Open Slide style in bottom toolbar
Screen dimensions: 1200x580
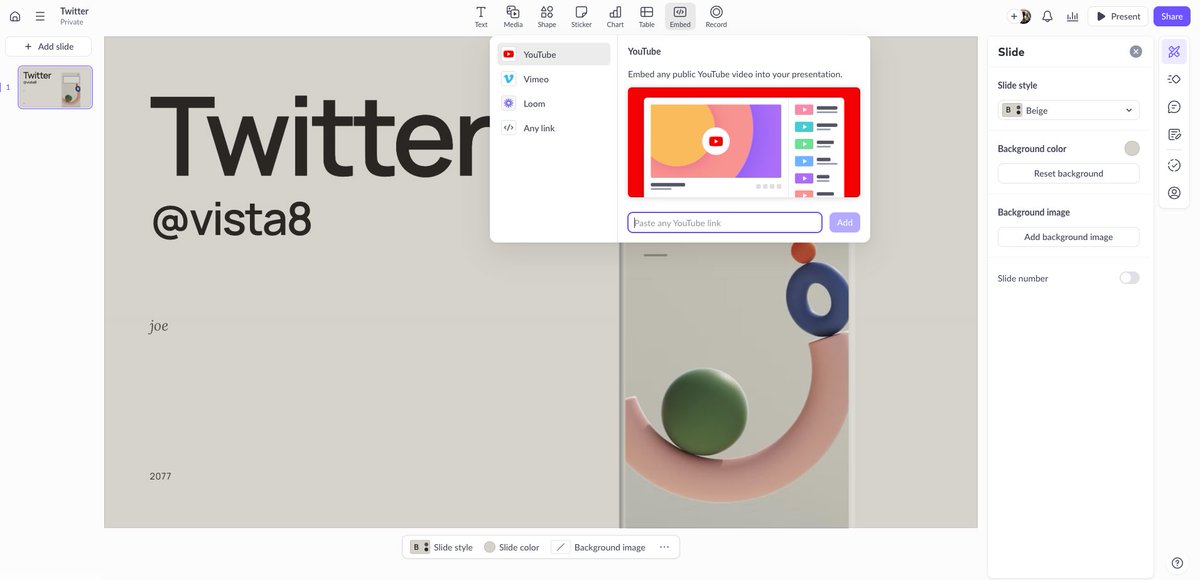(441, 547)
